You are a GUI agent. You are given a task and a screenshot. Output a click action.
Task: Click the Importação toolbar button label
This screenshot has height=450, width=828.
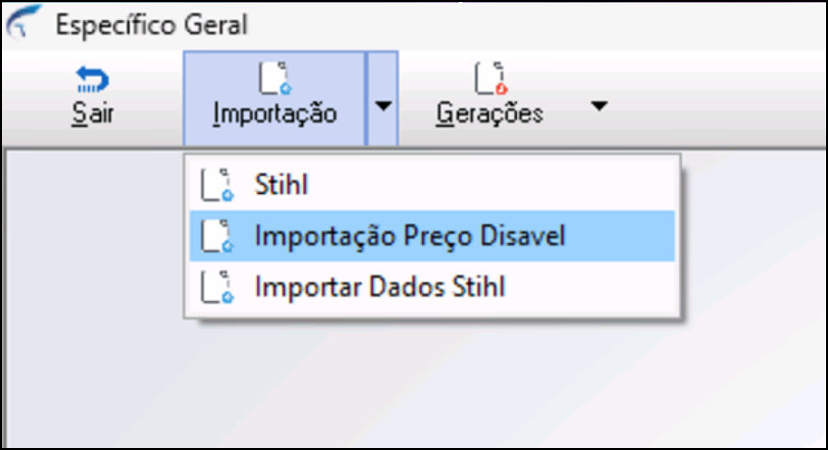point(275,114)
